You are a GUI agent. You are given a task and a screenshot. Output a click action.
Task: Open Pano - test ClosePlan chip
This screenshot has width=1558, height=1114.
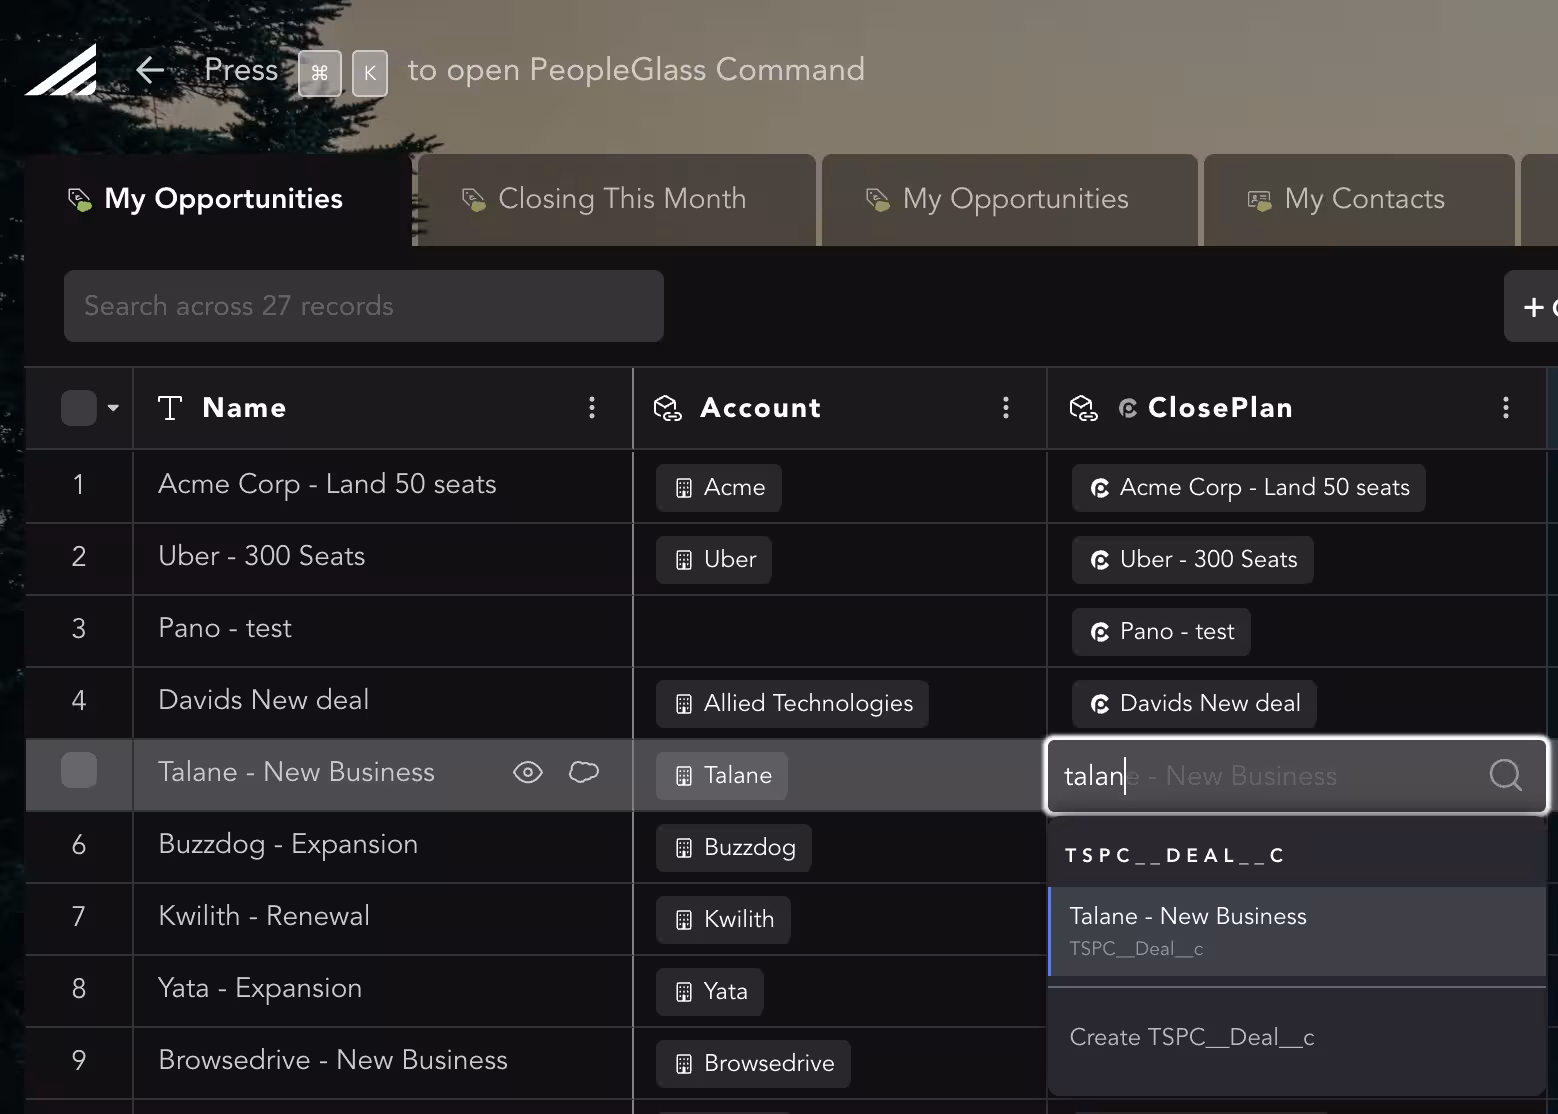coord(1161,632)
